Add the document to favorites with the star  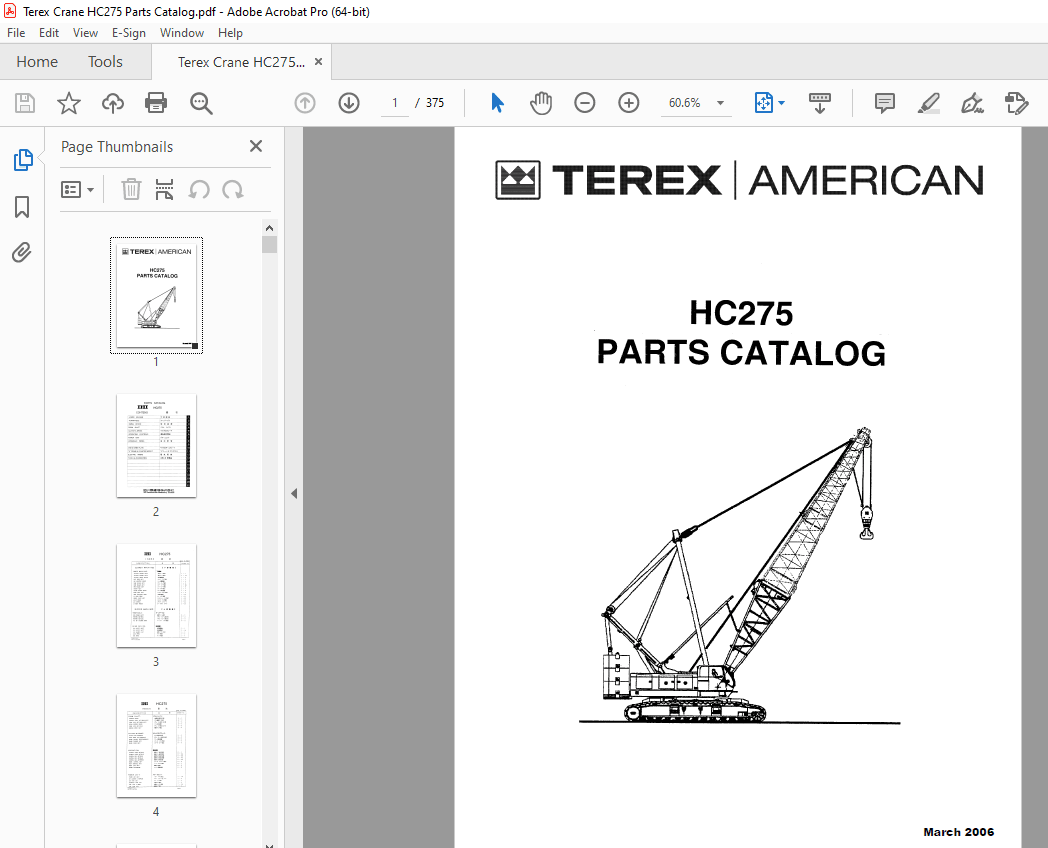[x=67, y=103]
